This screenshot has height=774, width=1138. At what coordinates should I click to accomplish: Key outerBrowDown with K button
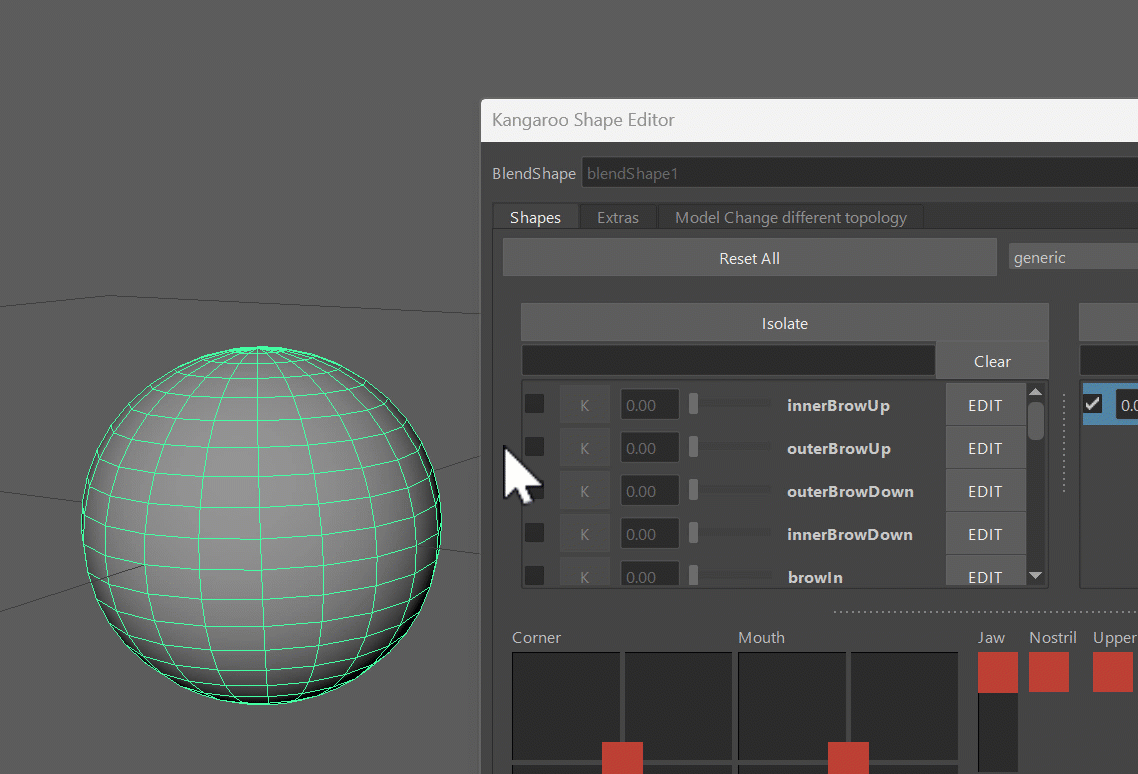[584, 492]
